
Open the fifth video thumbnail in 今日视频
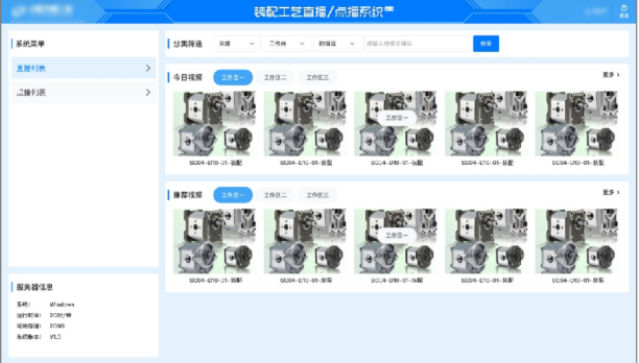point(577,123)
